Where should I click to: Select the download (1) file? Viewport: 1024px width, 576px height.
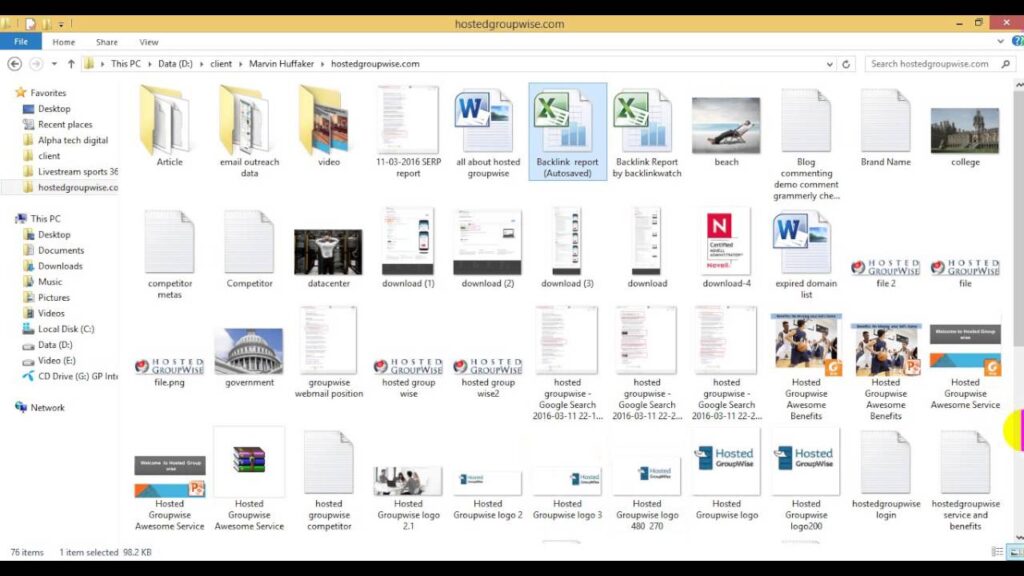pyautogui.click(x=408, y=248)
